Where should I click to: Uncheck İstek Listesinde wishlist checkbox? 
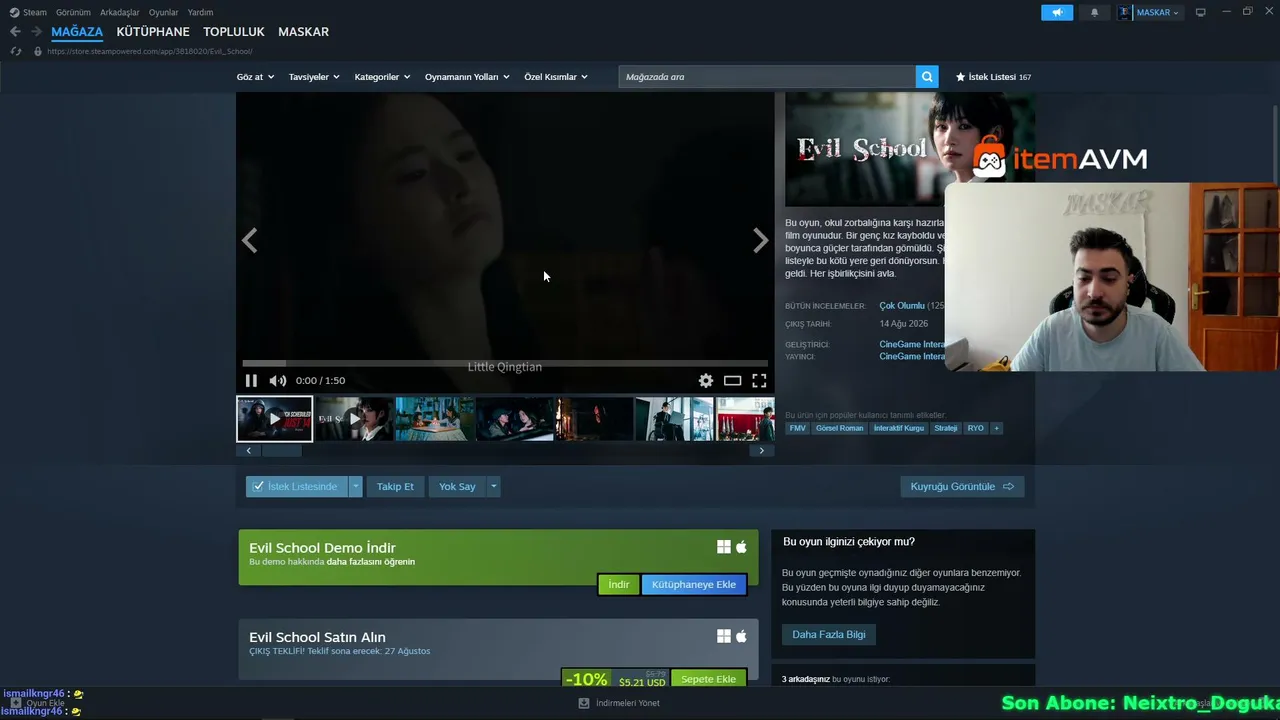258,487
